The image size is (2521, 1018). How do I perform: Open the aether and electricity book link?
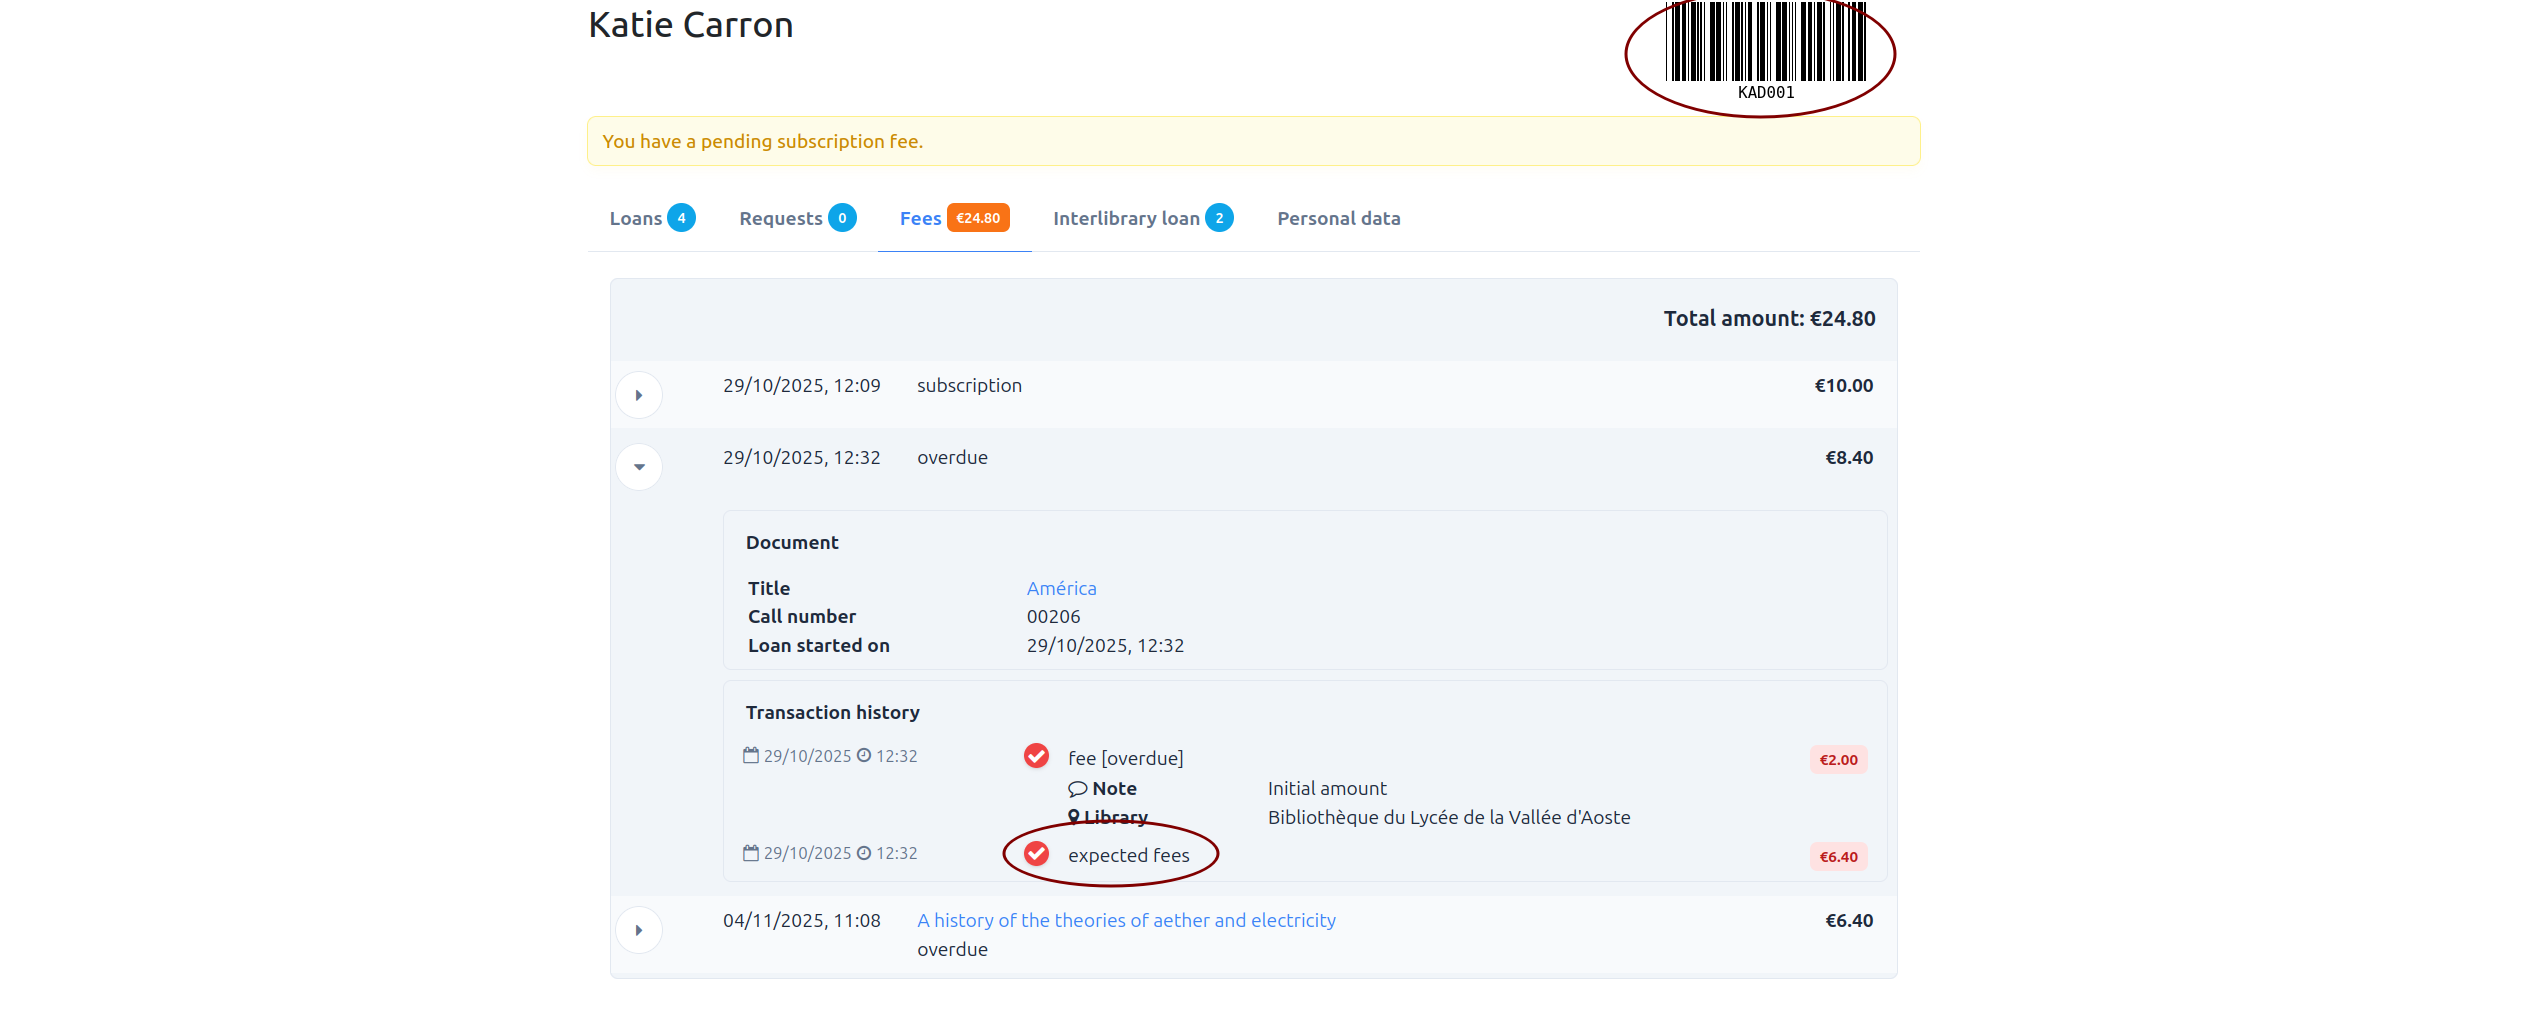(1127, 919)
